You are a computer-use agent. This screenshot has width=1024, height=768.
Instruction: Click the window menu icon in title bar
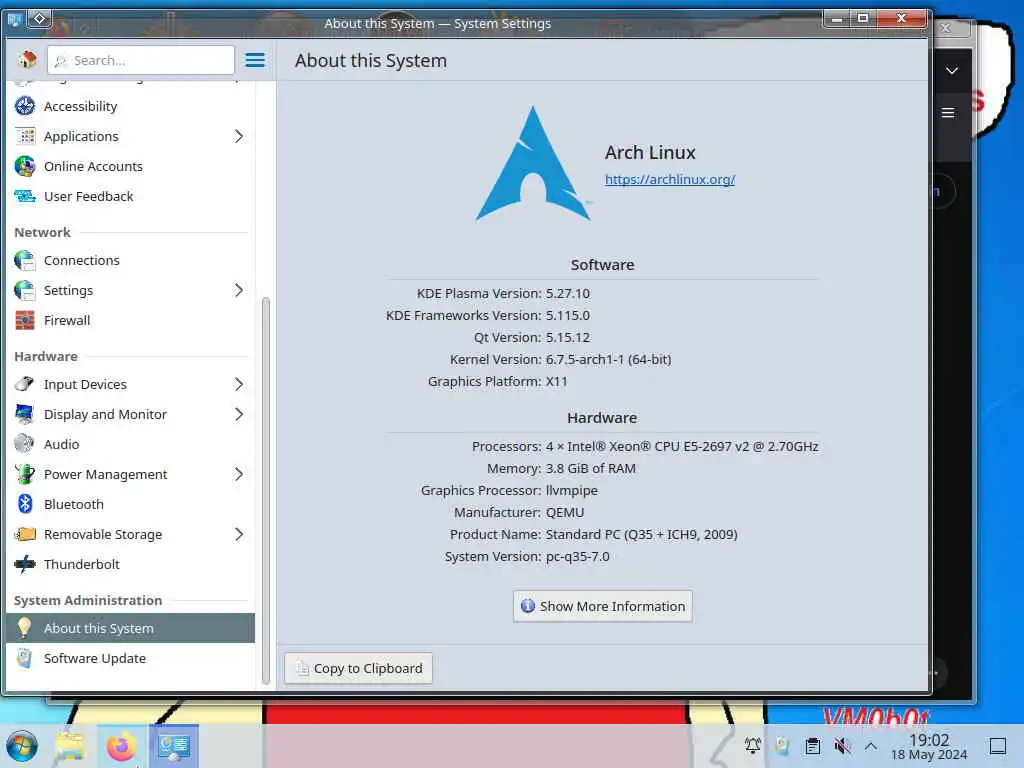(14, 20)
